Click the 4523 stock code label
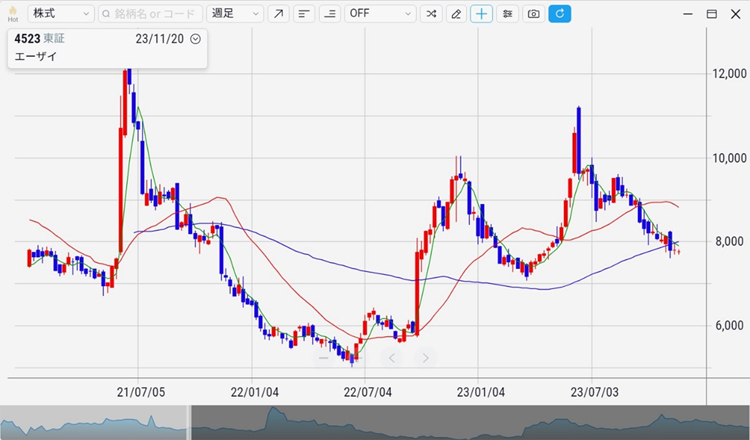The height and width of the screenshot is (440, 750). [26, 39]
